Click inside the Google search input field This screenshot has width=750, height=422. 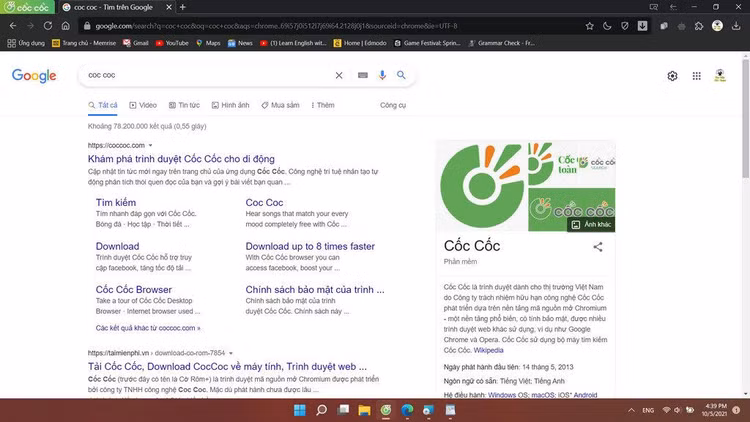click(200, 75)
